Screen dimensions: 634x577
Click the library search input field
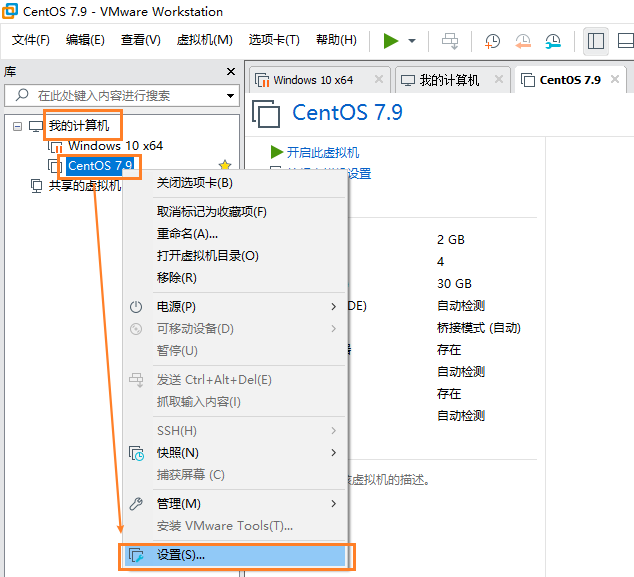[x=121, y=96]
